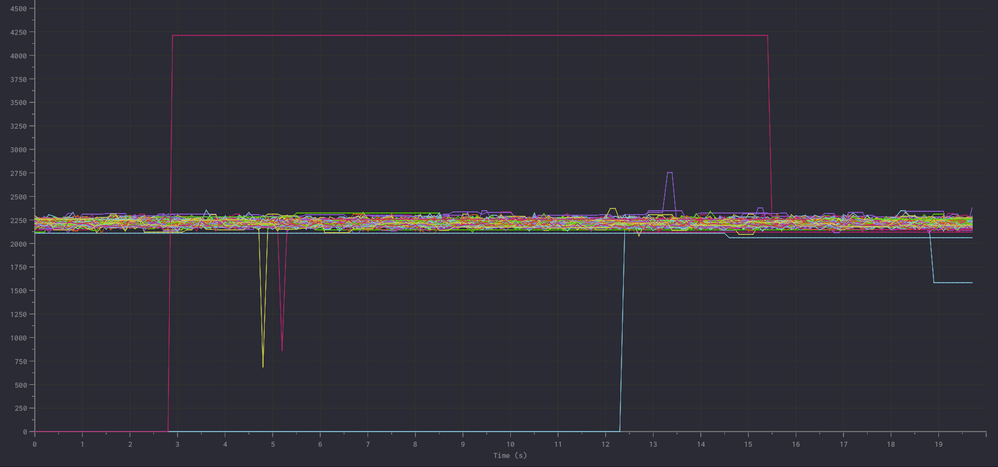Click y-axis tick label 1000

point(18,338)
